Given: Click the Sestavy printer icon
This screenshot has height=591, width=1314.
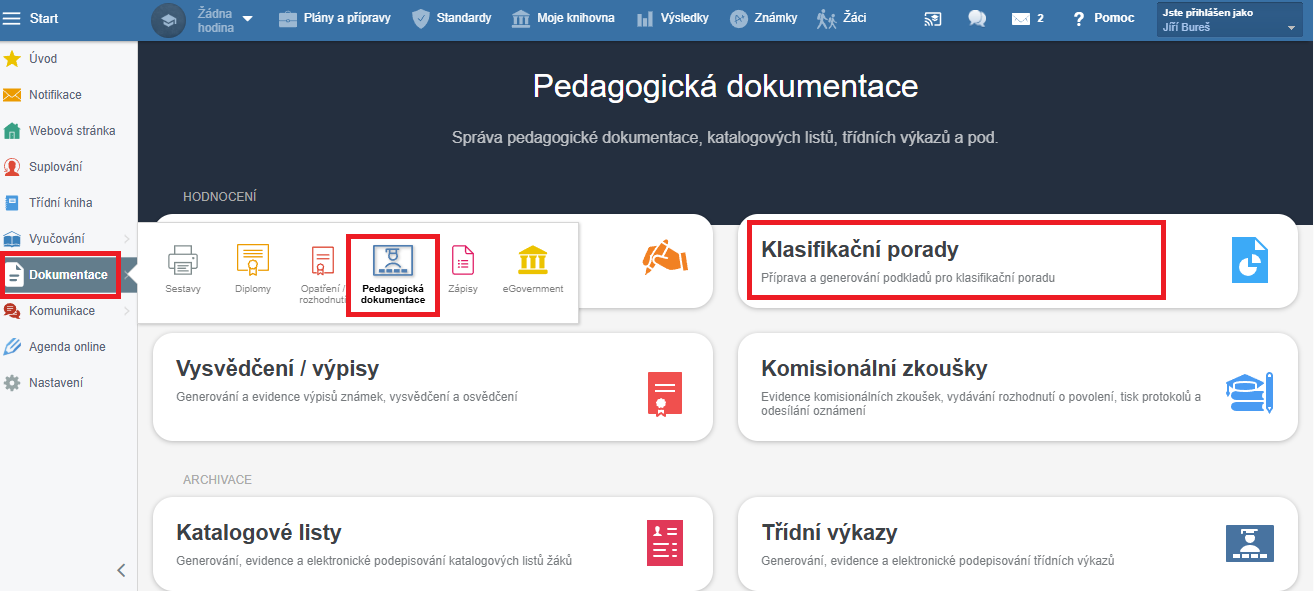Looking at the screenshot, I should [183, 260].
